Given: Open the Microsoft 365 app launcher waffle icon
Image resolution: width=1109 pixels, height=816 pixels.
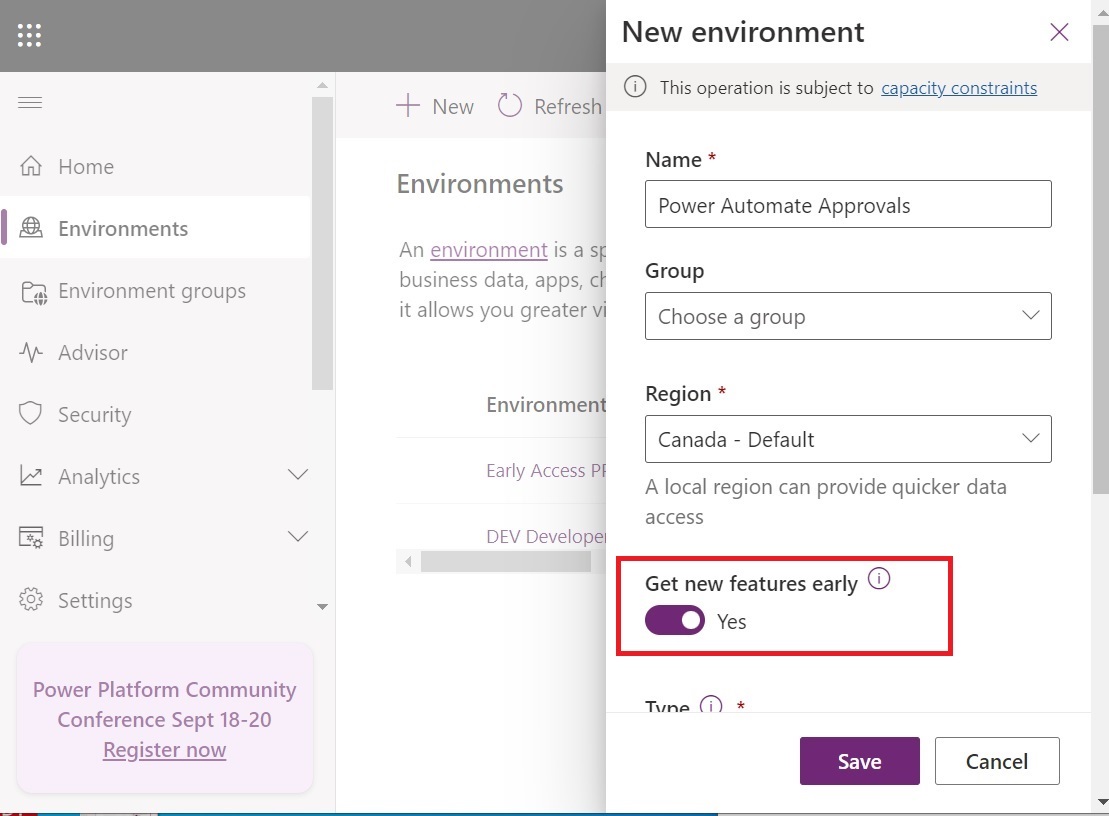Looking at the screenshot, I should [x=28, y=35].
